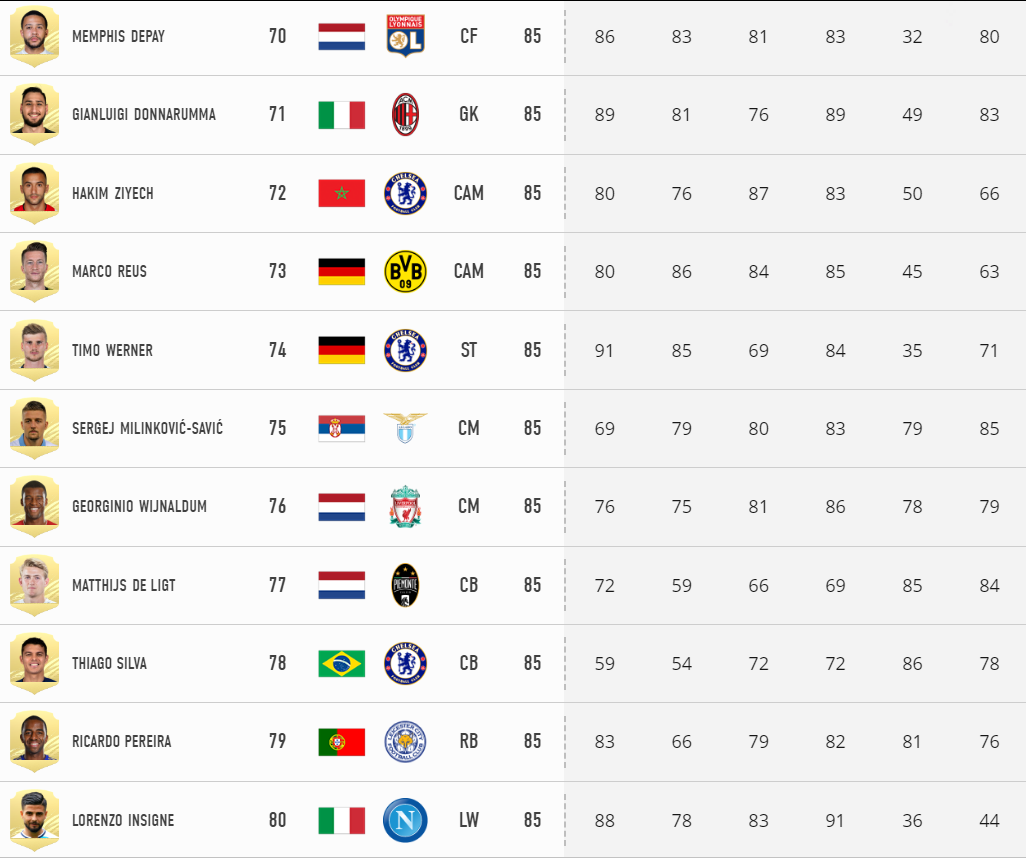Click Lorenzo Insigne player card photo
The image size is (1026, 858).
34,820
